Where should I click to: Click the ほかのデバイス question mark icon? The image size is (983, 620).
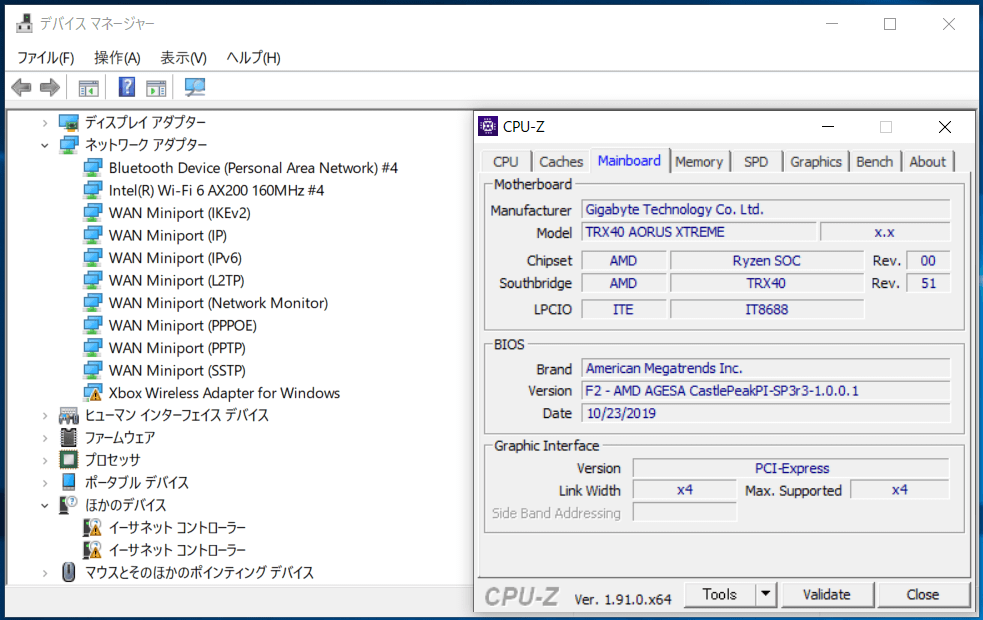[x=68, y=505]
